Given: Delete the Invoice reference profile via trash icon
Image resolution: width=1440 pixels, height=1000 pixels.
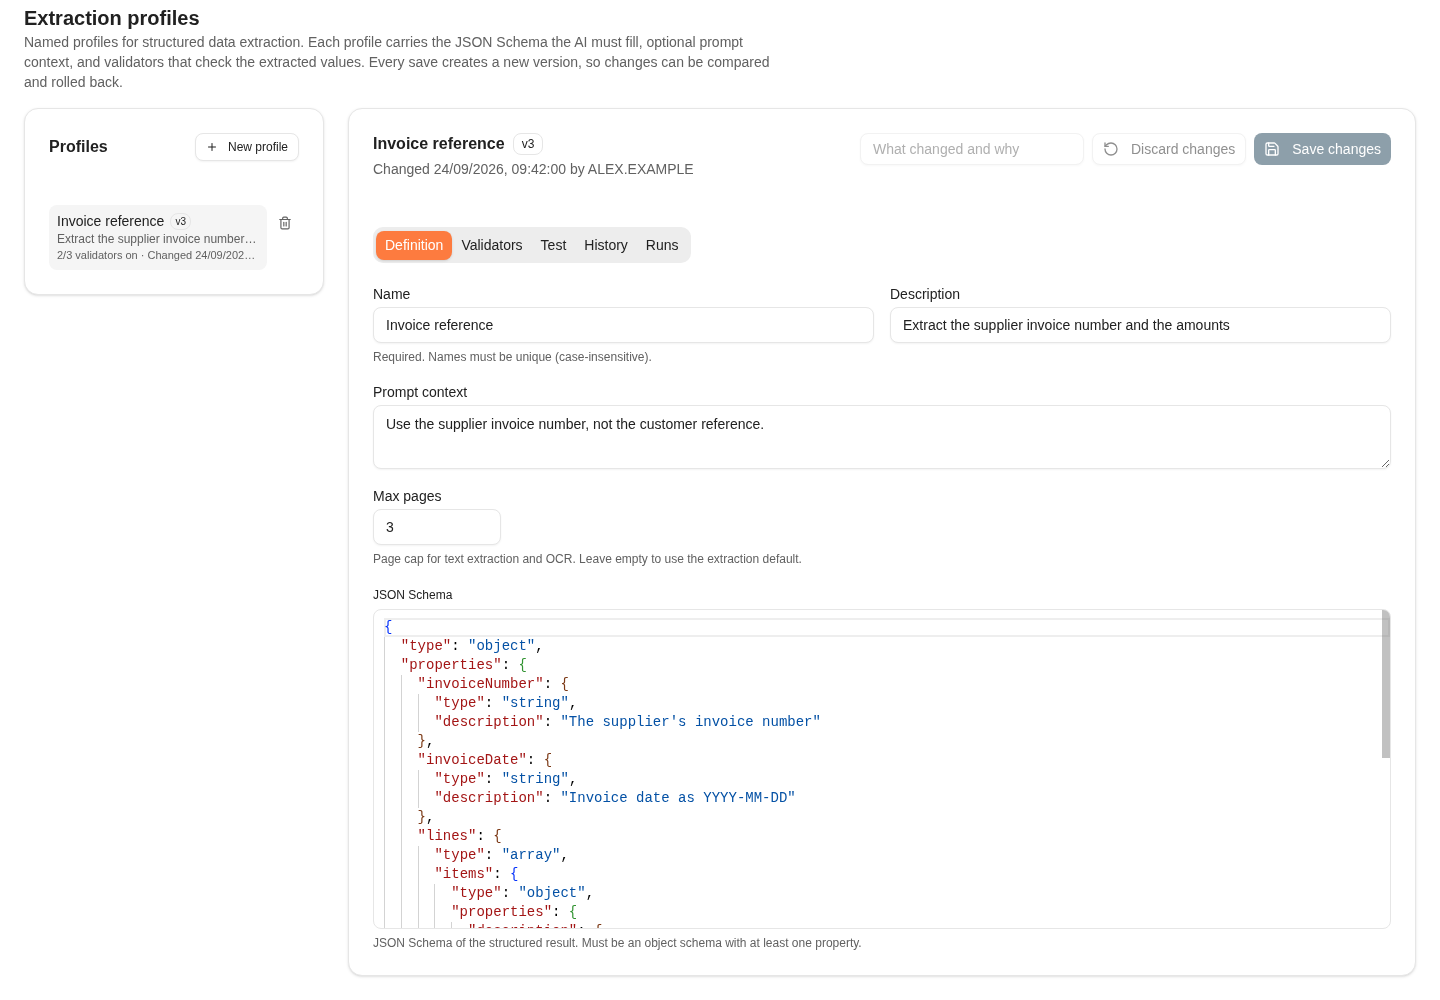Looking at the screenshot, I should 285,223.
